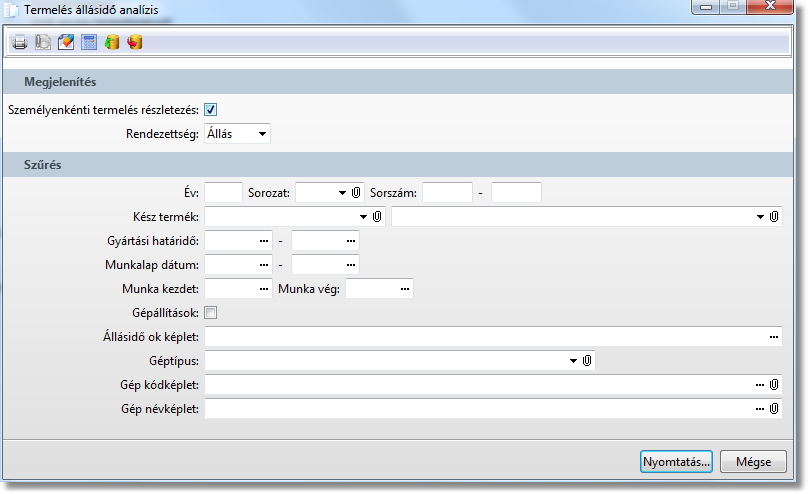Screen dimensions: 808x494
Task: Click the paperclip in Gép névképlet row
Action: [774, 409]
